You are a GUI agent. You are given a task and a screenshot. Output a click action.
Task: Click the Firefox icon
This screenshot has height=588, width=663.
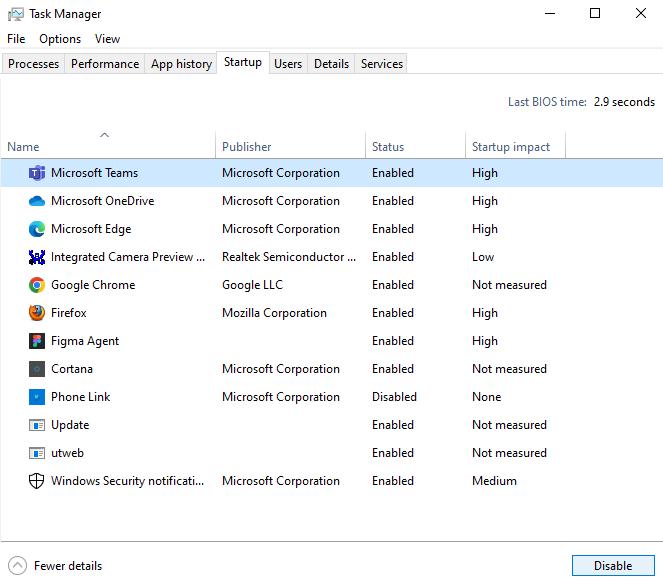pos(37,313)
